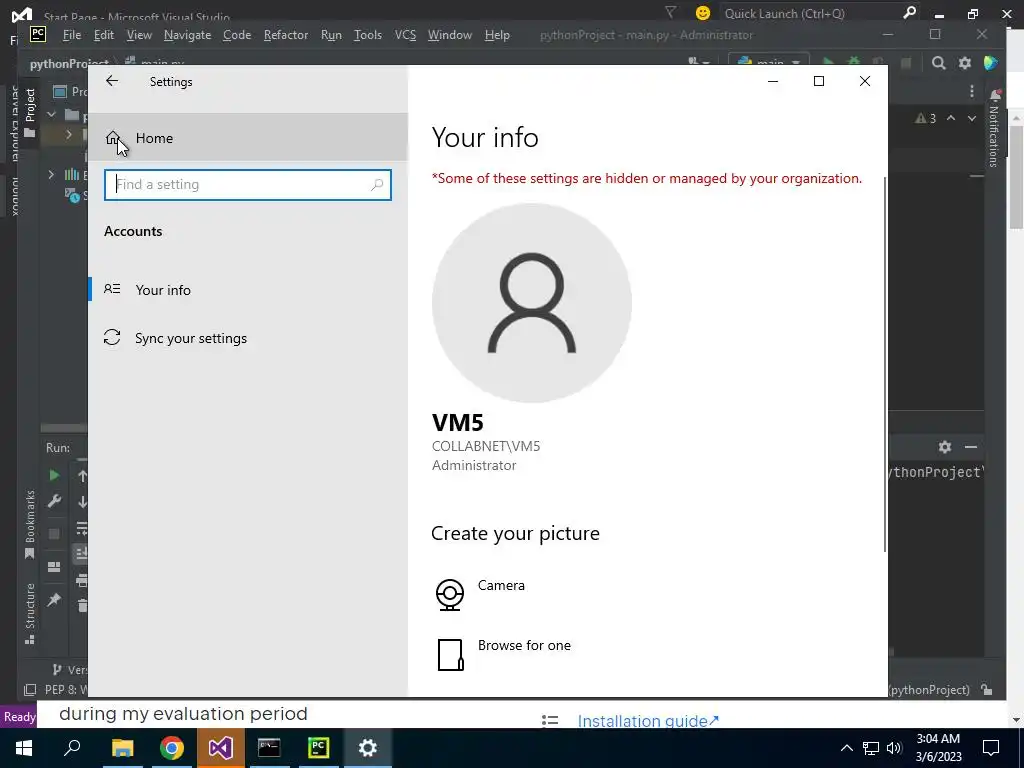Open File Explorer from taskbar

pos(122,748)
